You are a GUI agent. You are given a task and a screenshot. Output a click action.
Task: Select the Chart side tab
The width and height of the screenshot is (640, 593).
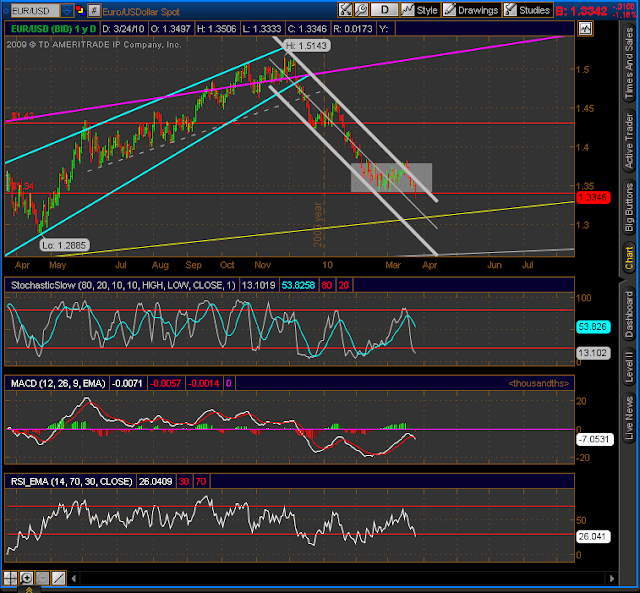click(x=629, y=258)
